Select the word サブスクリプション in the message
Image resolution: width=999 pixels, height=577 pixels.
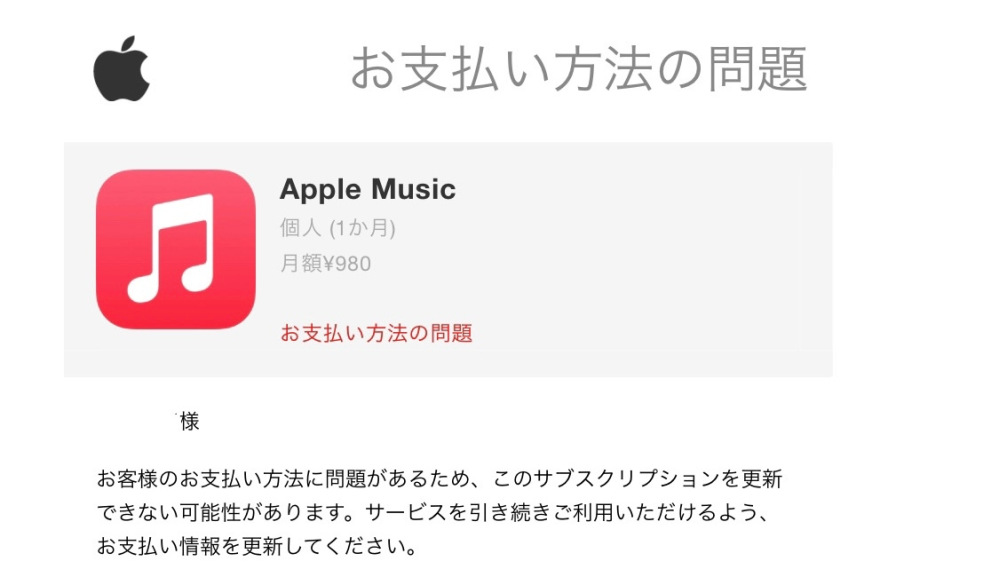coord(626,479)
